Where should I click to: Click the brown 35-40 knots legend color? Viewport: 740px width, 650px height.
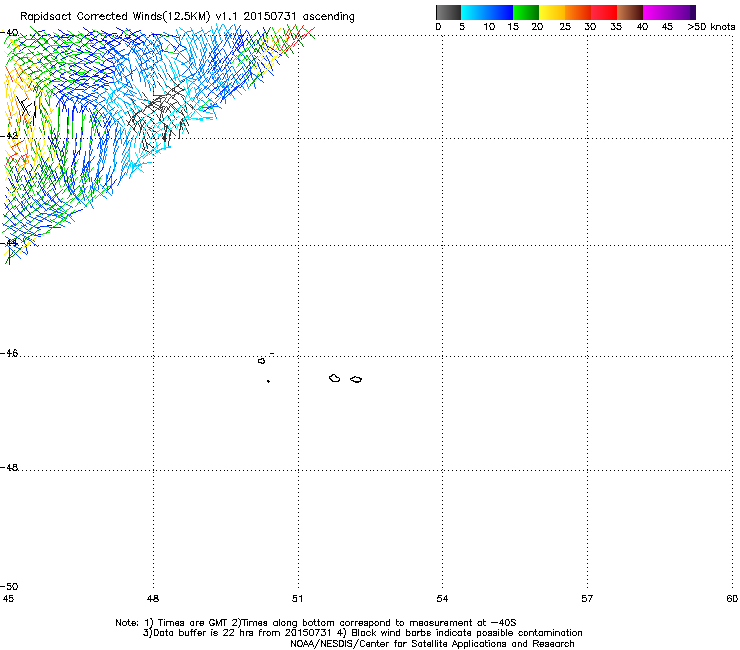point(630,12)
